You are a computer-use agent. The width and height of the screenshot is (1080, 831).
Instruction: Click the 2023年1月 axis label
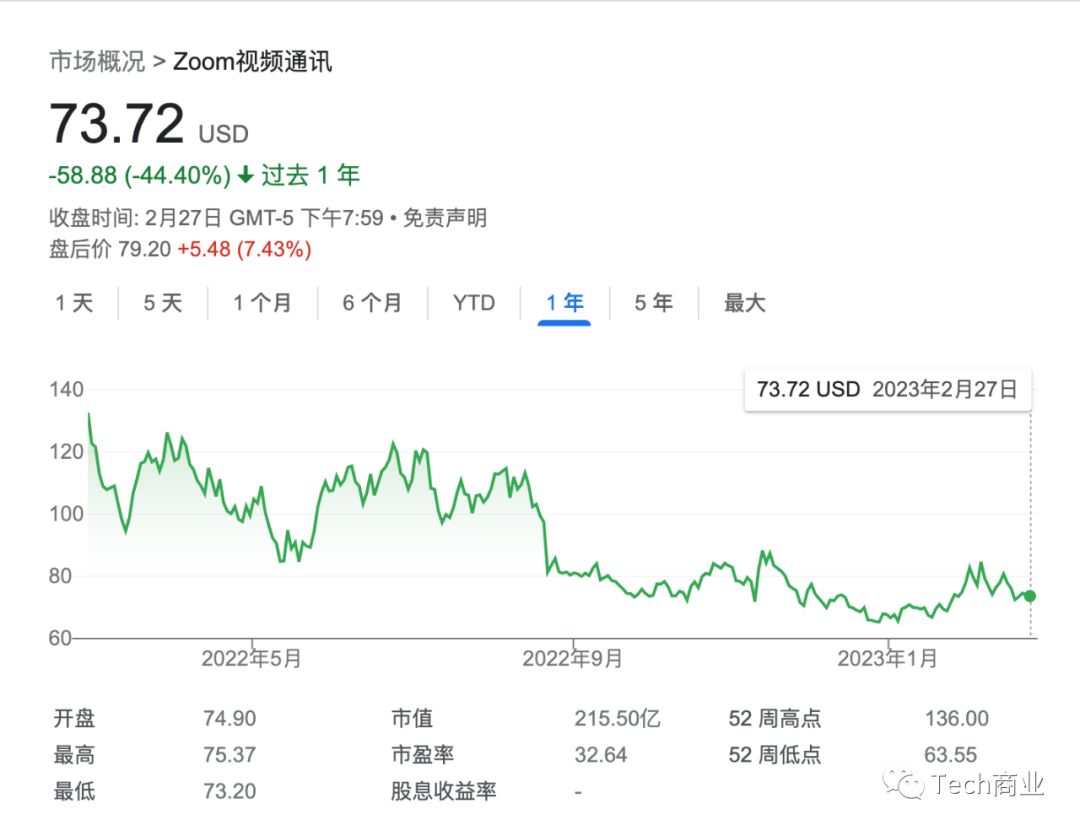[887, 658]
